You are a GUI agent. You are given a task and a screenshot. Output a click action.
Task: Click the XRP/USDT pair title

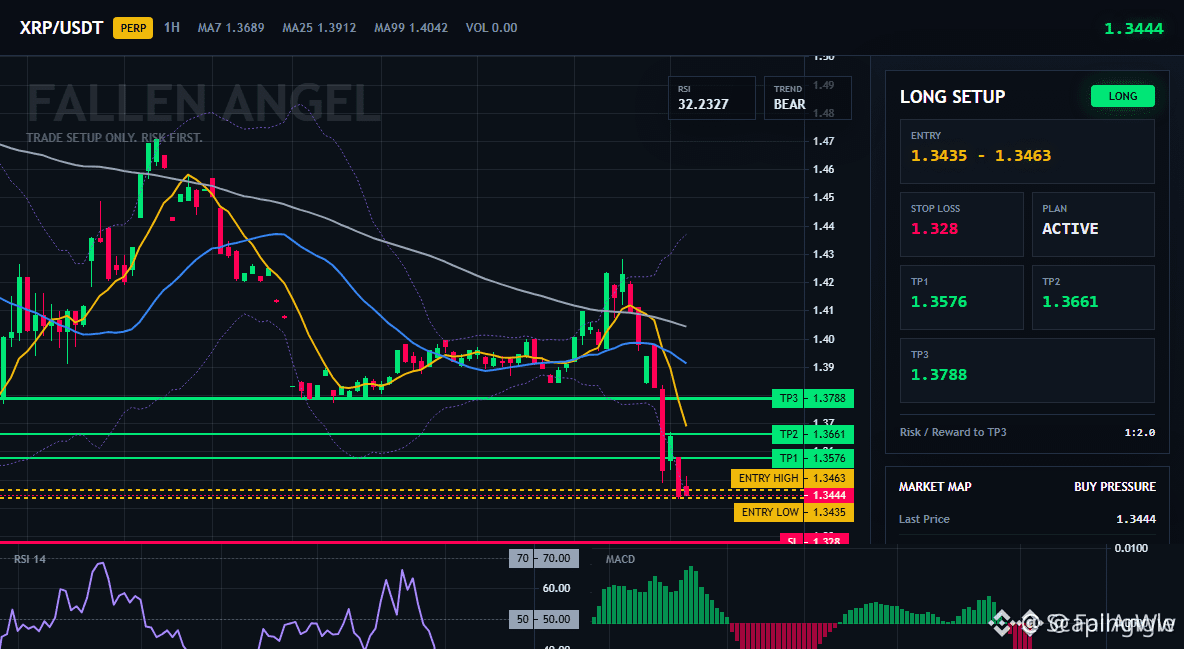(61, 28)
